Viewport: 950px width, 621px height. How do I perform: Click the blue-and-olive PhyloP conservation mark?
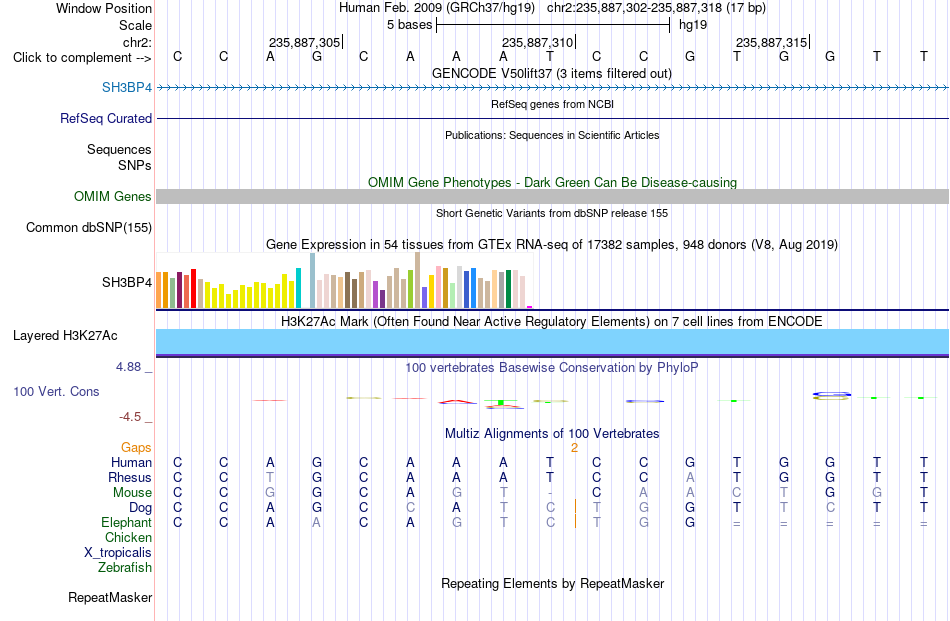click(x=831, y=396)
